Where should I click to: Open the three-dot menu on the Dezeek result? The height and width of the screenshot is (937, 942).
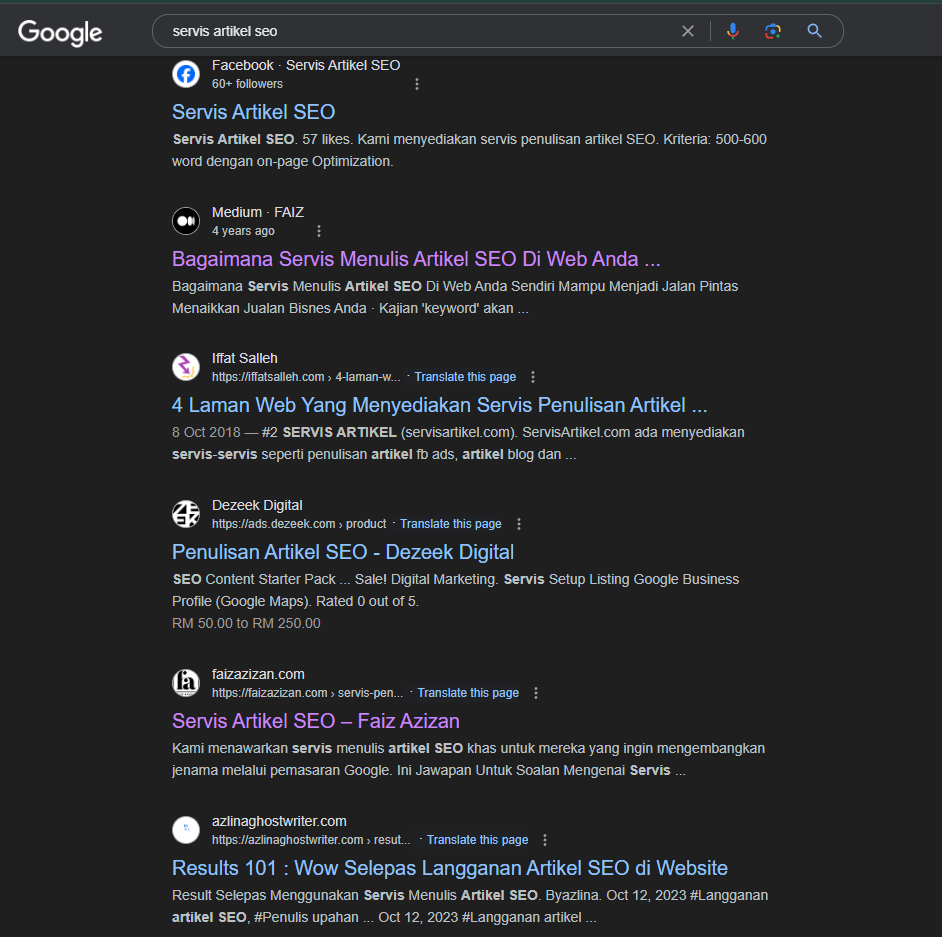tap(519, 523)
